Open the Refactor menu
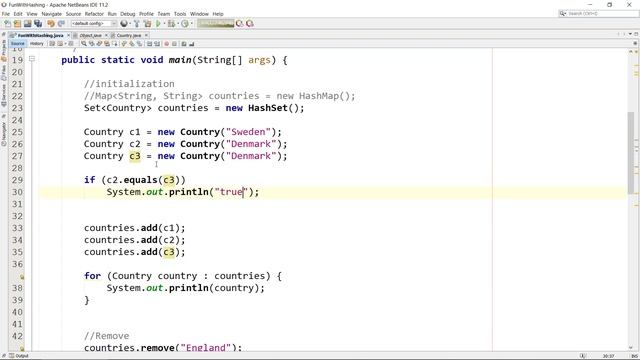This screenshot has width=640, height=360. (x=94, y=14)
